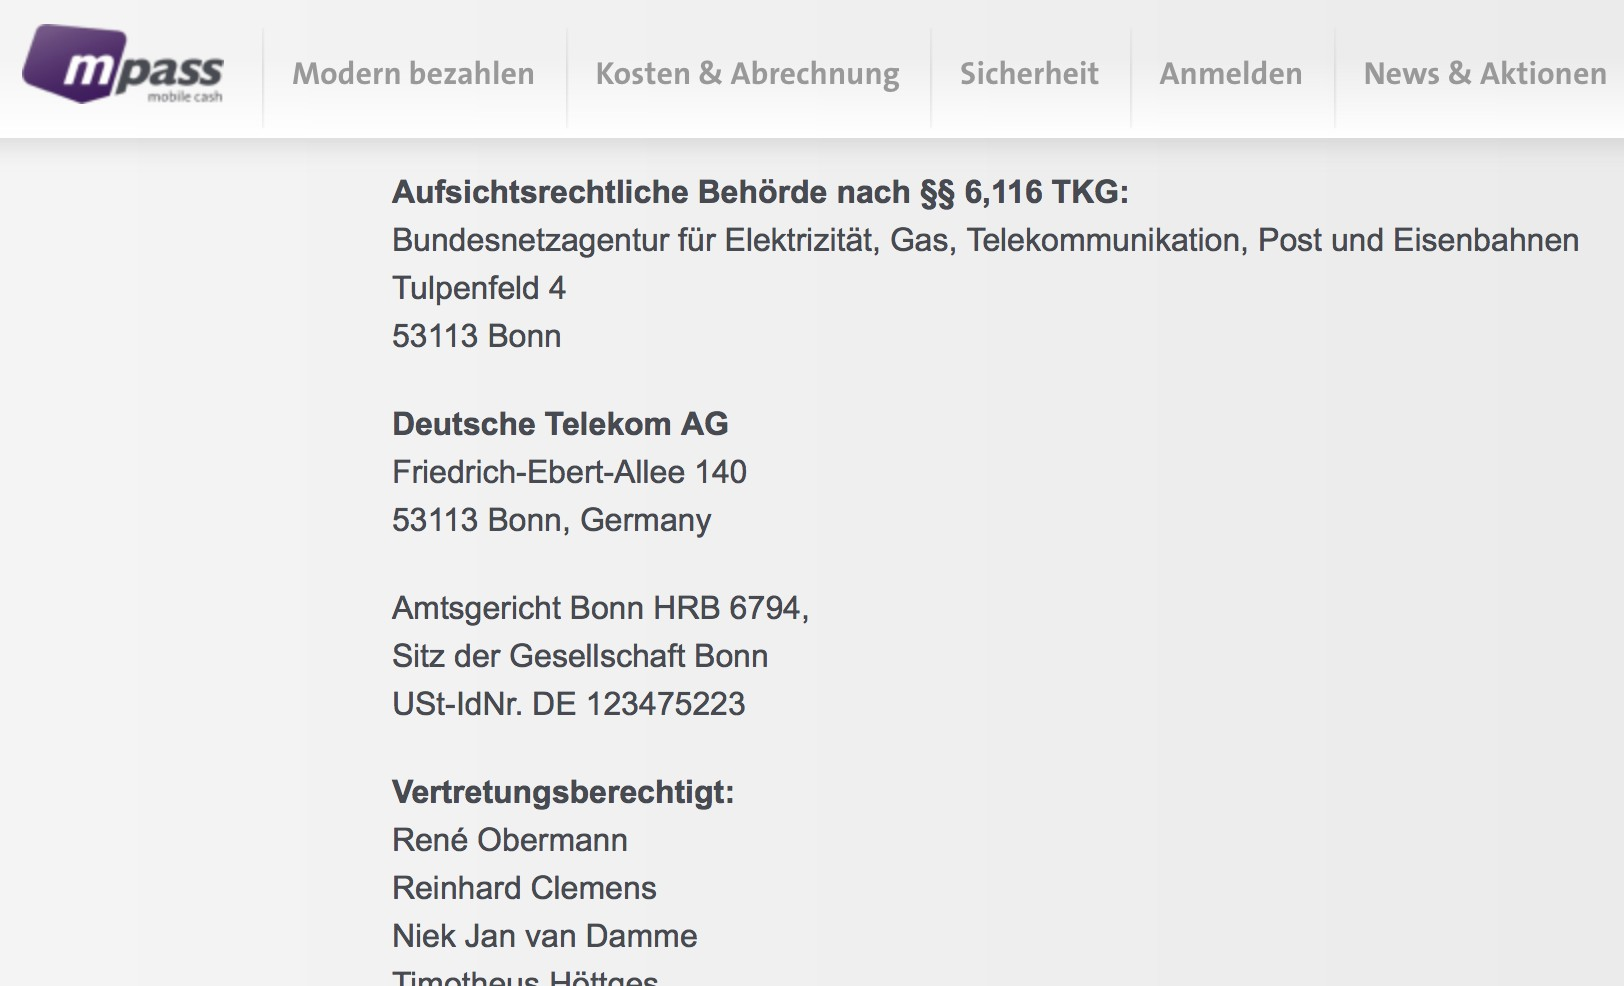1624x986 pixels.
Task: Open the Kosten & Abrechnung menu
Action: [747, 74]
